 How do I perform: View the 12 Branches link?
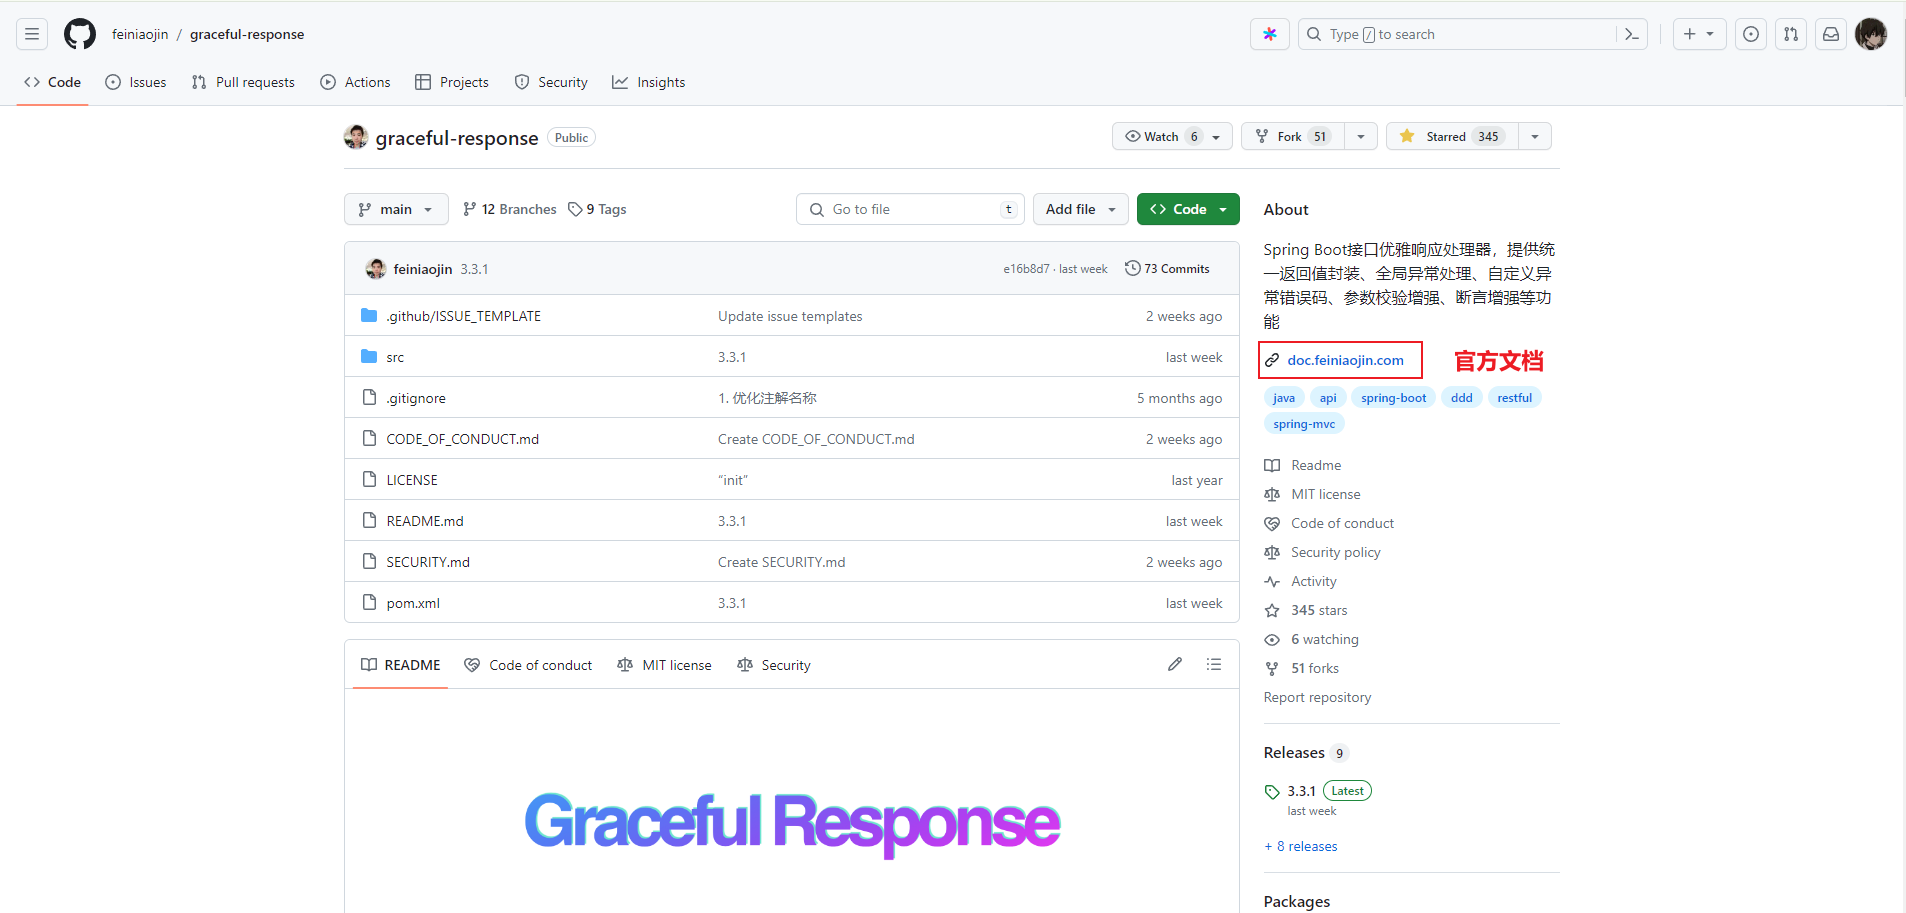coord(510,209)
